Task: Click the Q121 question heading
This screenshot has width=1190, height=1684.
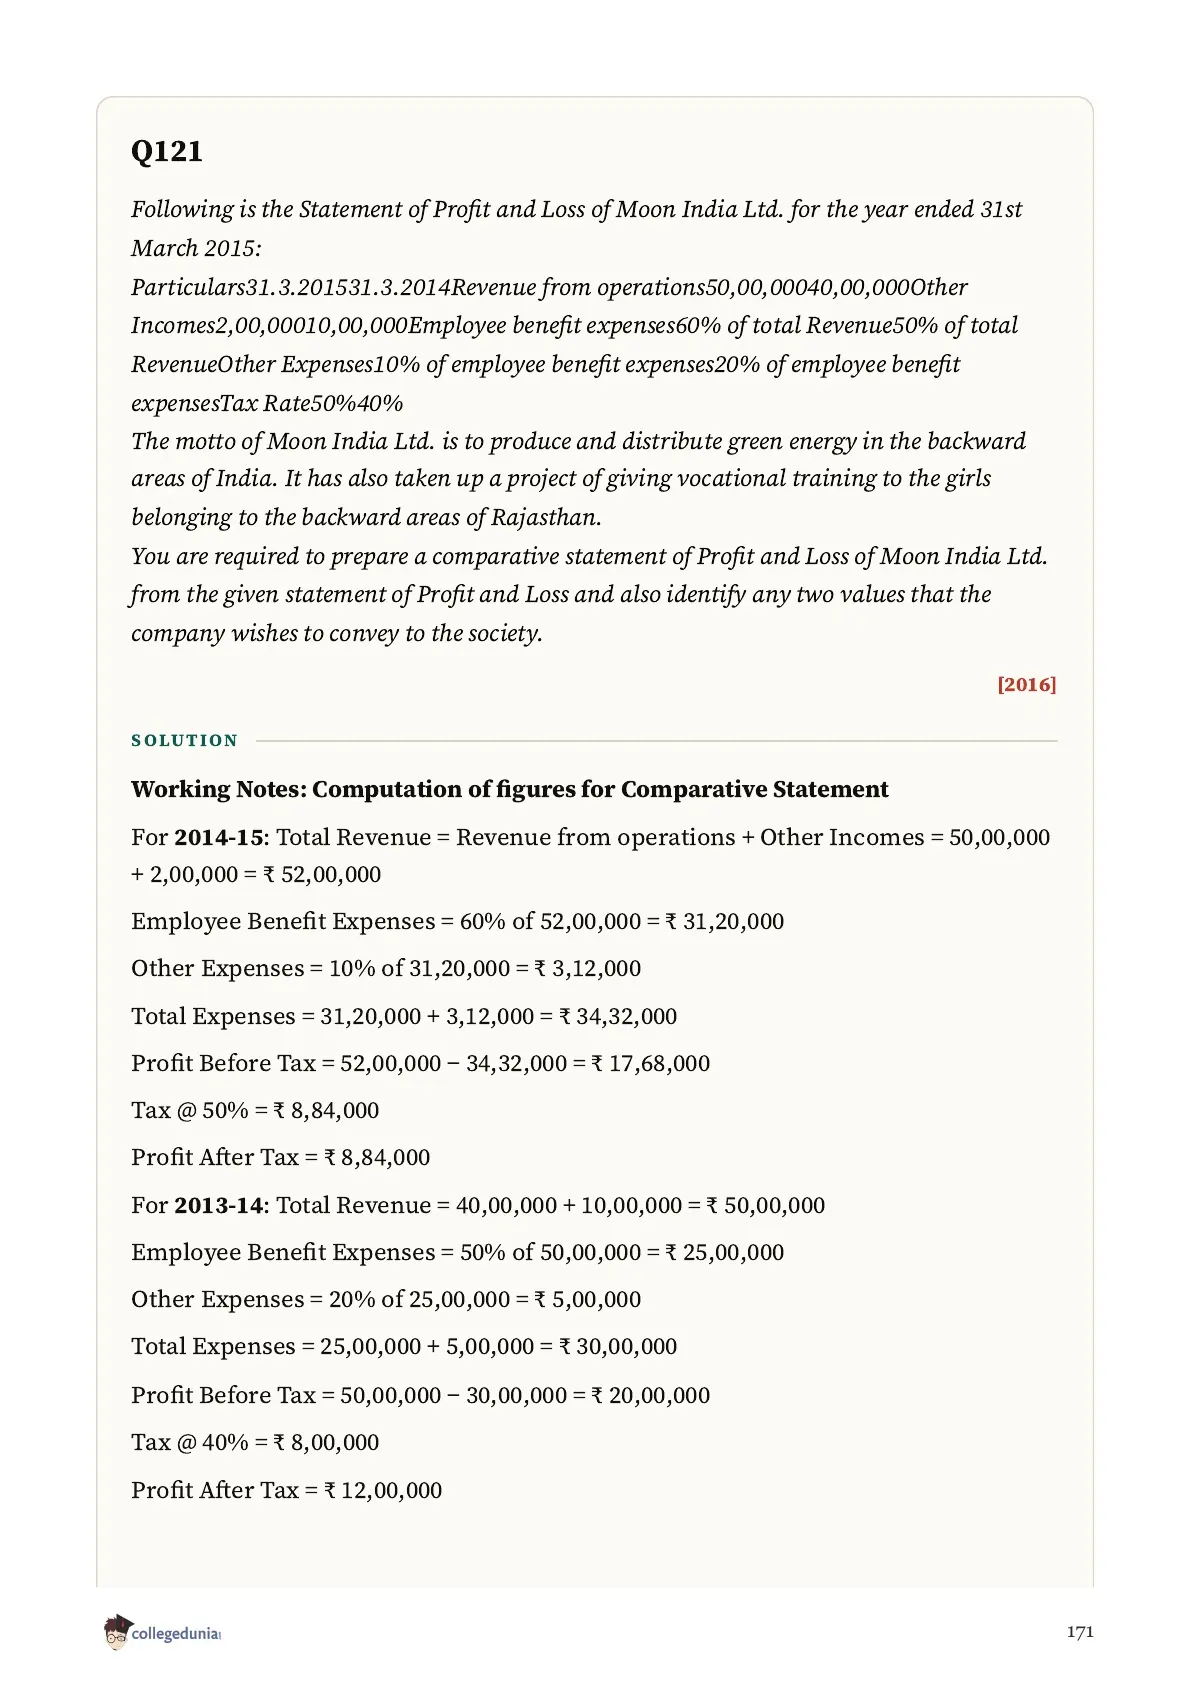Action: (167, 151)
